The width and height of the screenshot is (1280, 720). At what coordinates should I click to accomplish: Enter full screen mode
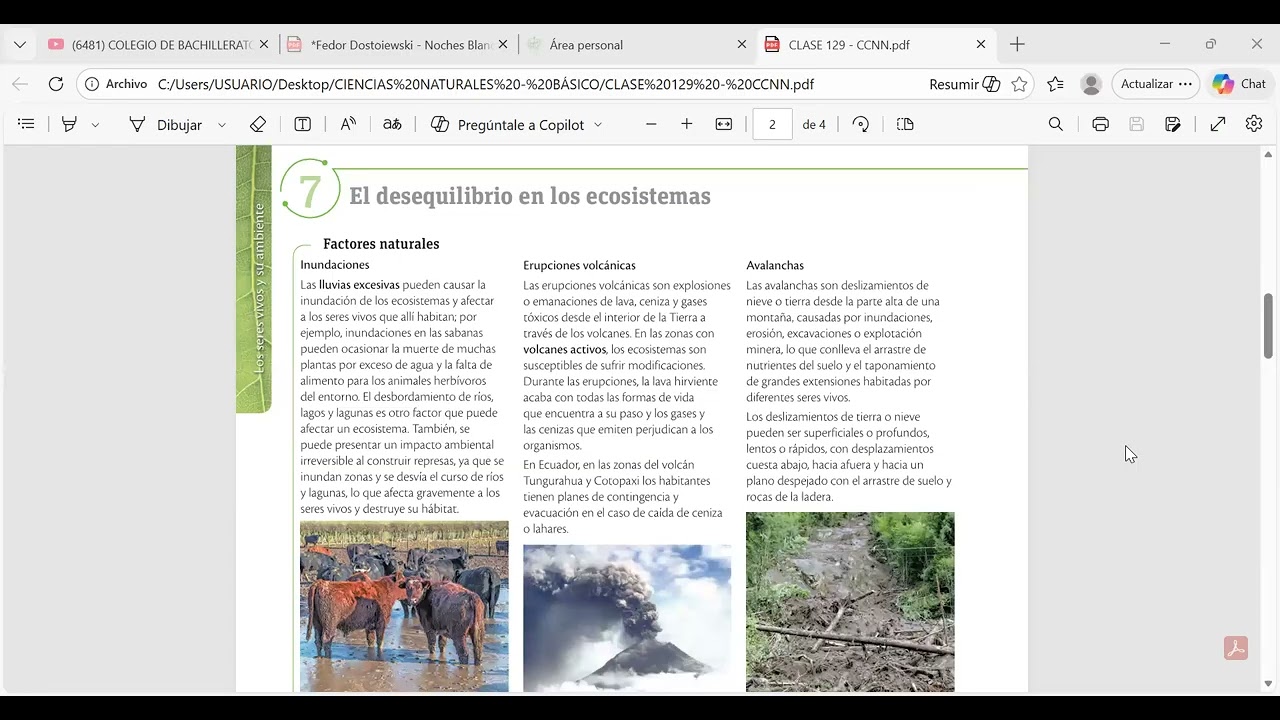[x=1218, y=124]
